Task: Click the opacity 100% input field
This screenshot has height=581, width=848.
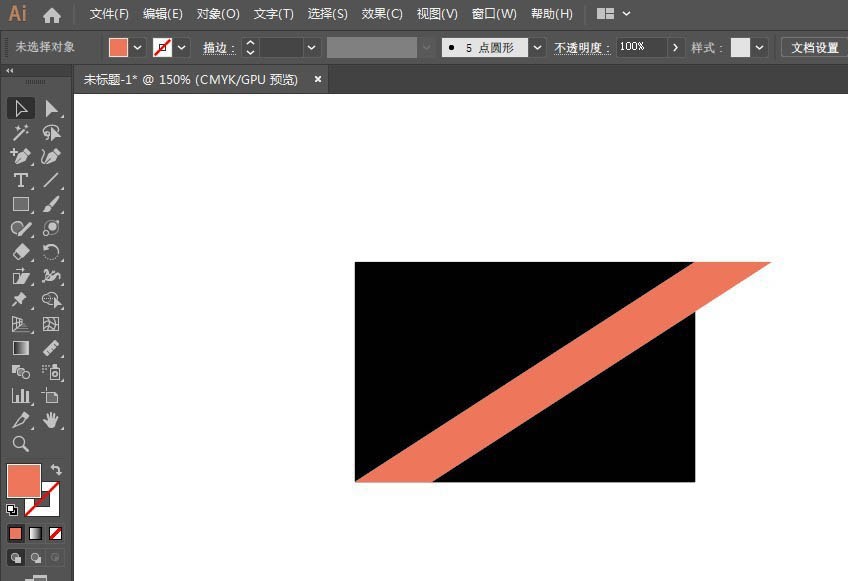Action: click(x=641, y=48)
